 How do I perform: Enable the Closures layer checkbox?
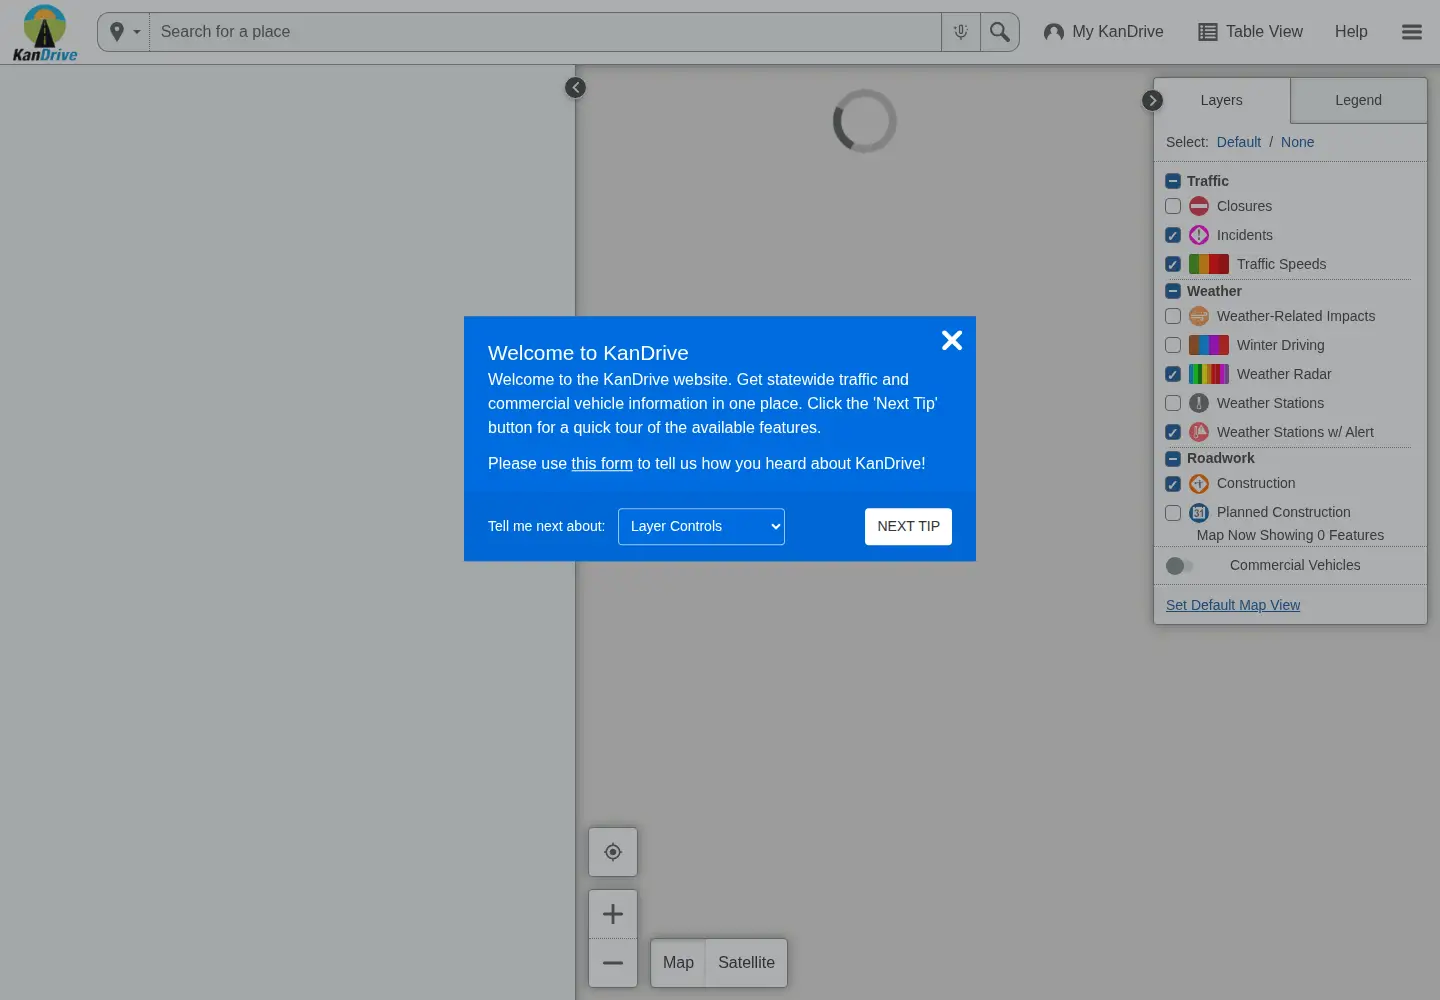click(1173, 206)
